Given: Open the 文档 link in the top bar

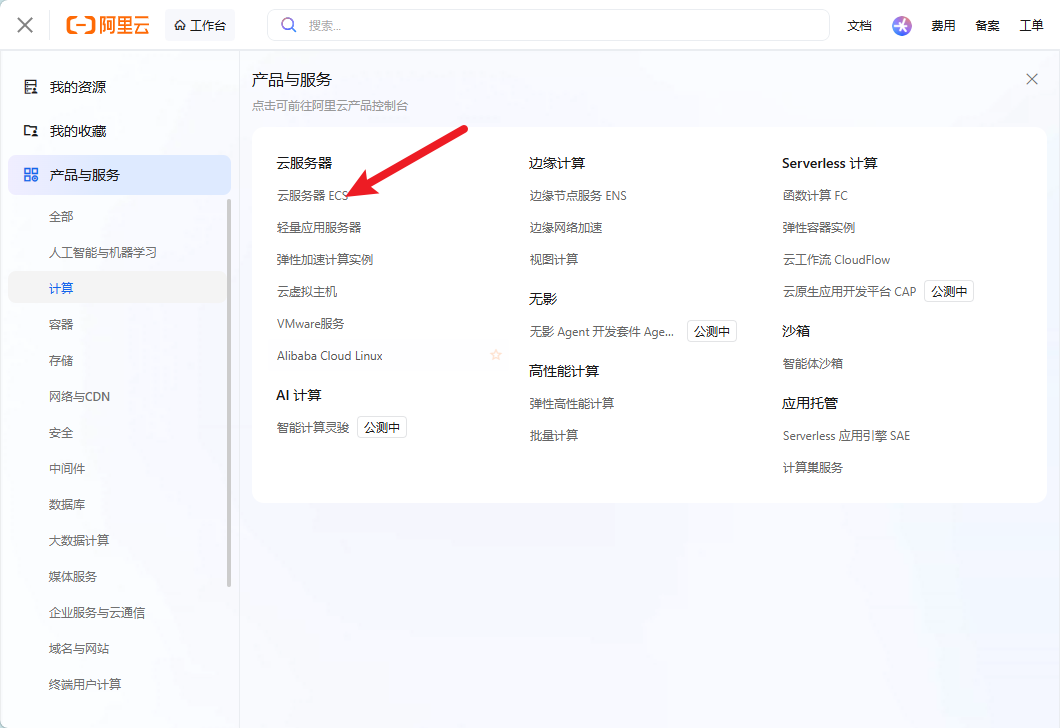Looking at the screenshot, I should (x=859, y=26).
